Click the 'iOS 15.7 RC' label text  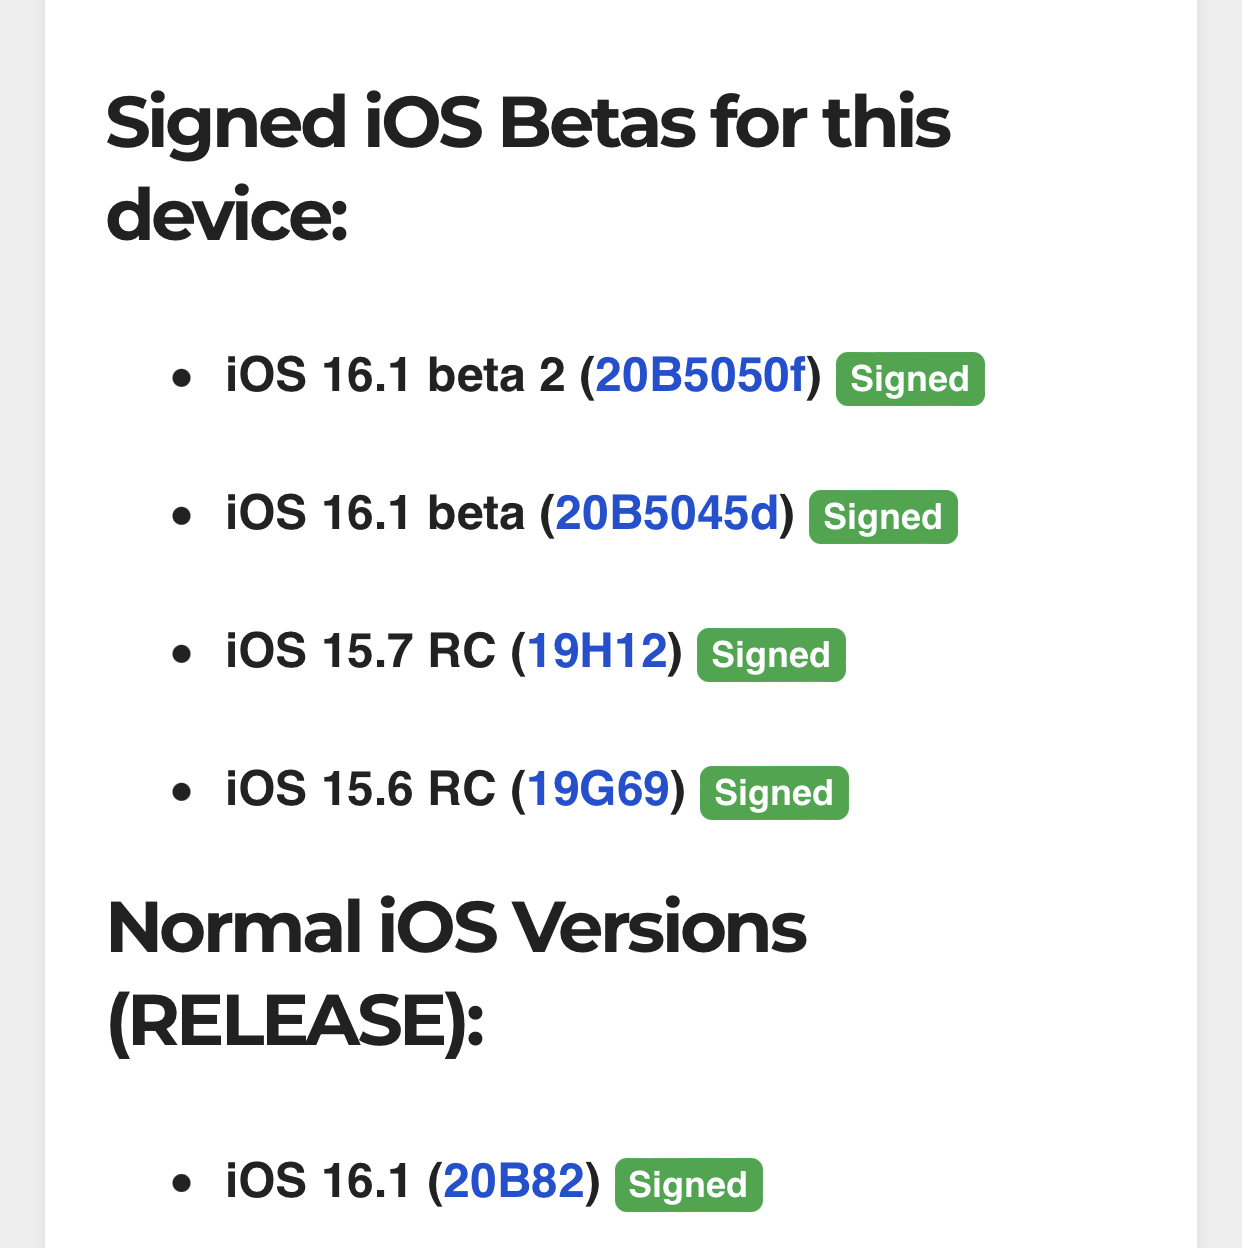tap(361, 652)
